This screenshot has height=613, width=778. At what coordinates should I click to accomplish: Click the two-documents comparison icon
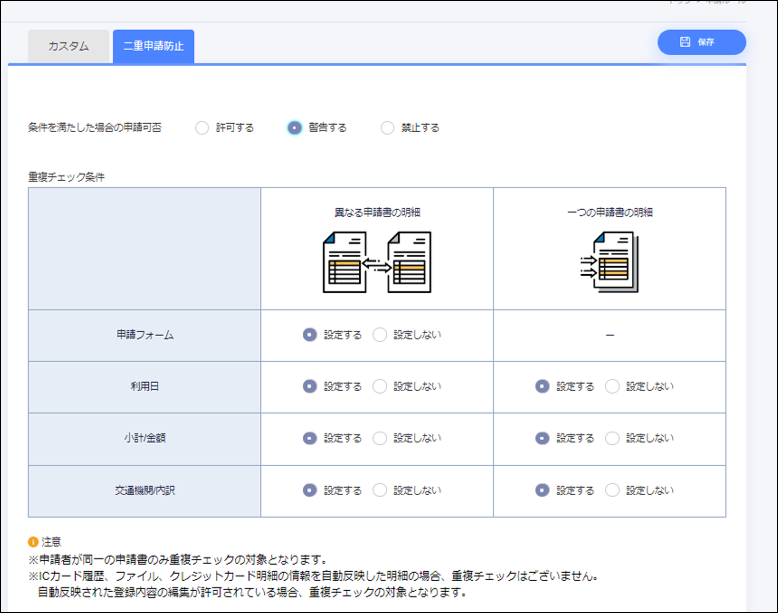377,262
